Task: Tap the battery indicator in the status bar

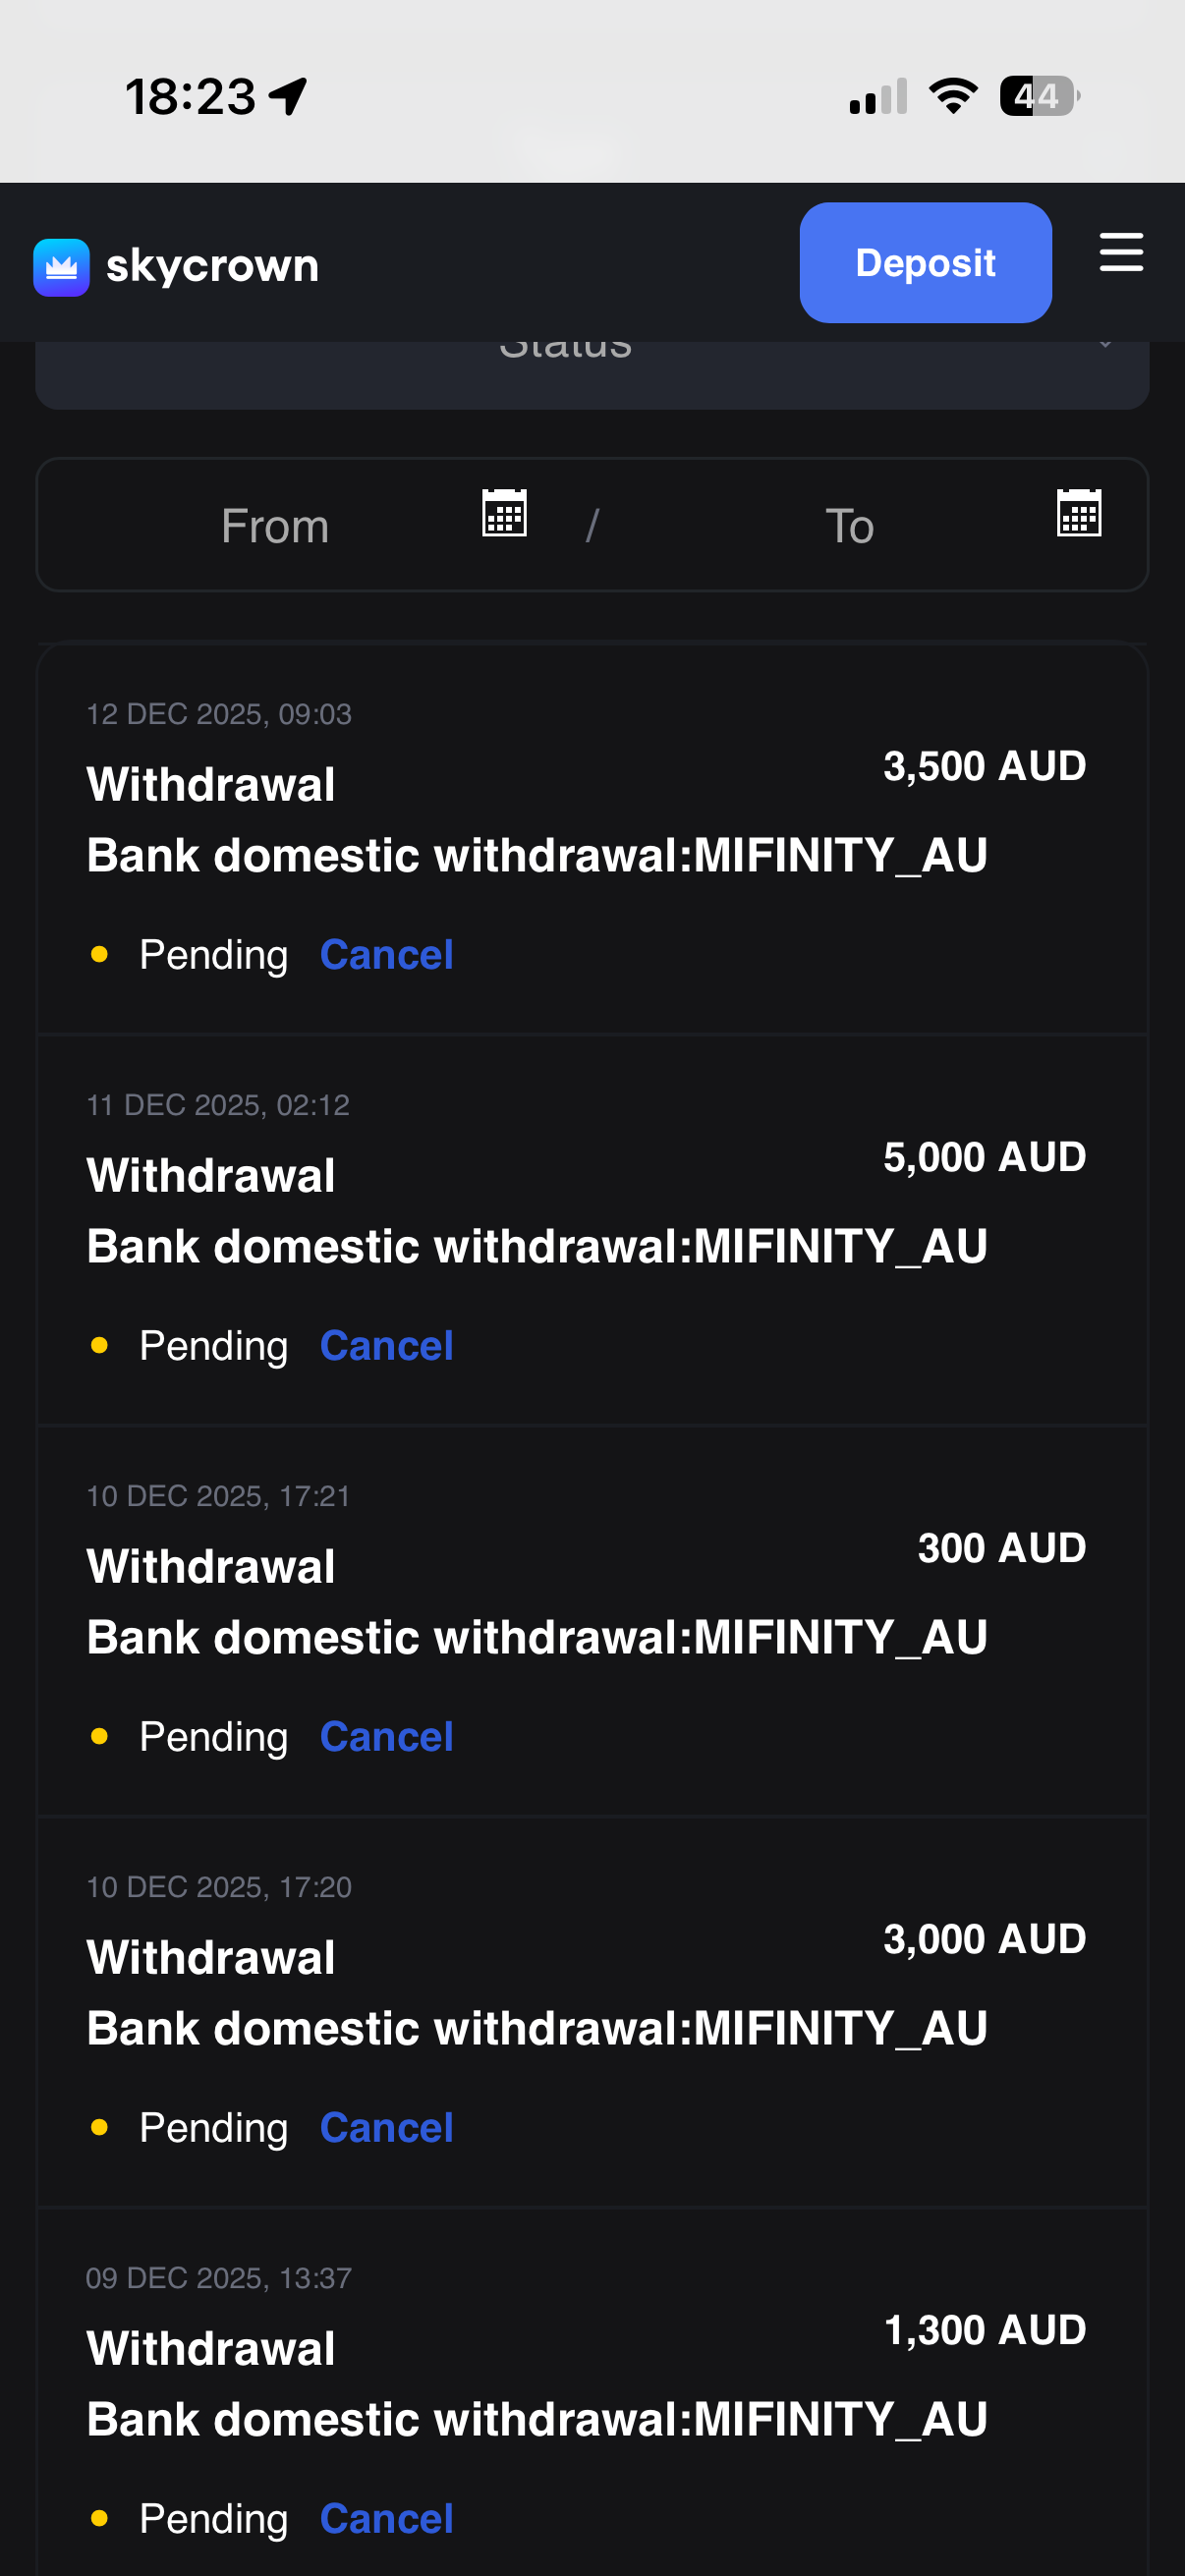Action: pos(1039,96)
